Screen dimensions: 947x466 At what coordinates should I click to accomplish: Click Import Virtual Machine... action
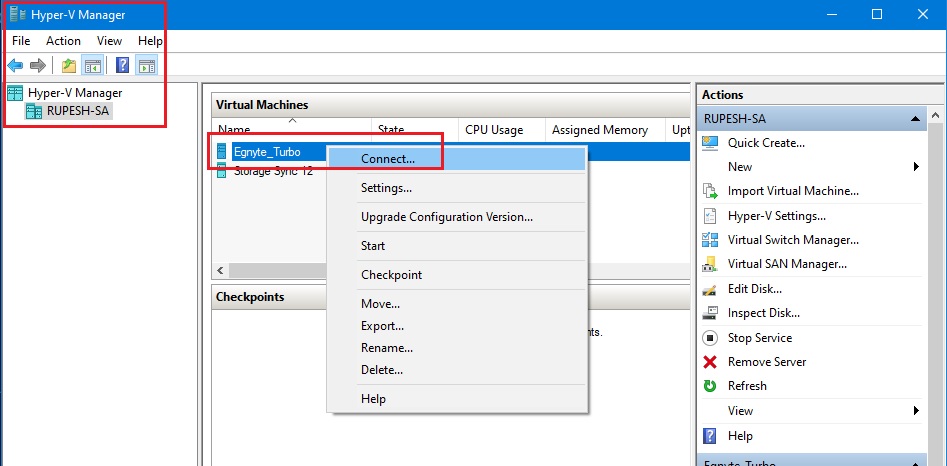[x=793, y=191]
